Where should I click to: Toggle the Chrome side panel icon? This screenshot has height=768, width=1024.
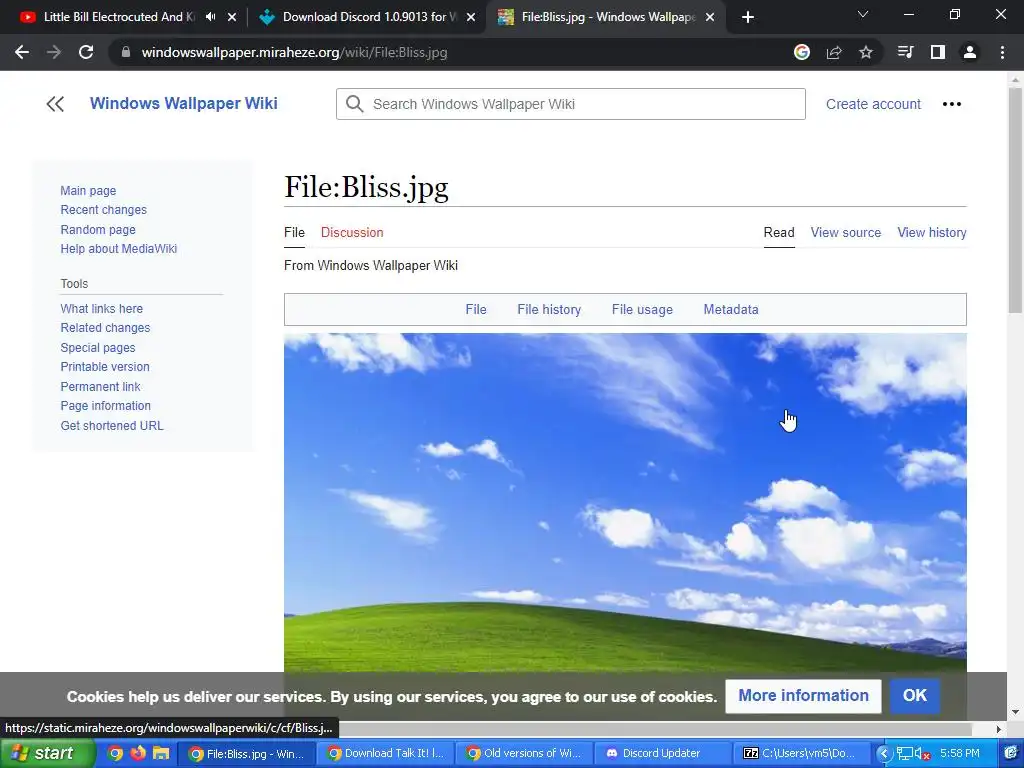click(938, 52)
